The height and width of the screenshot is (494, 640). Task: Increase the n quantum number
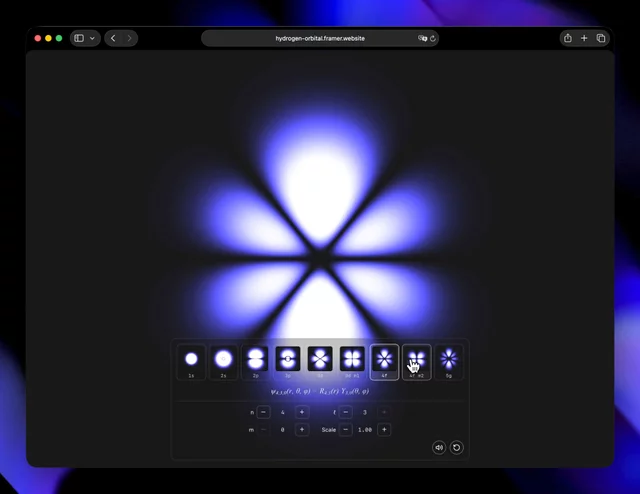[302, 412]
